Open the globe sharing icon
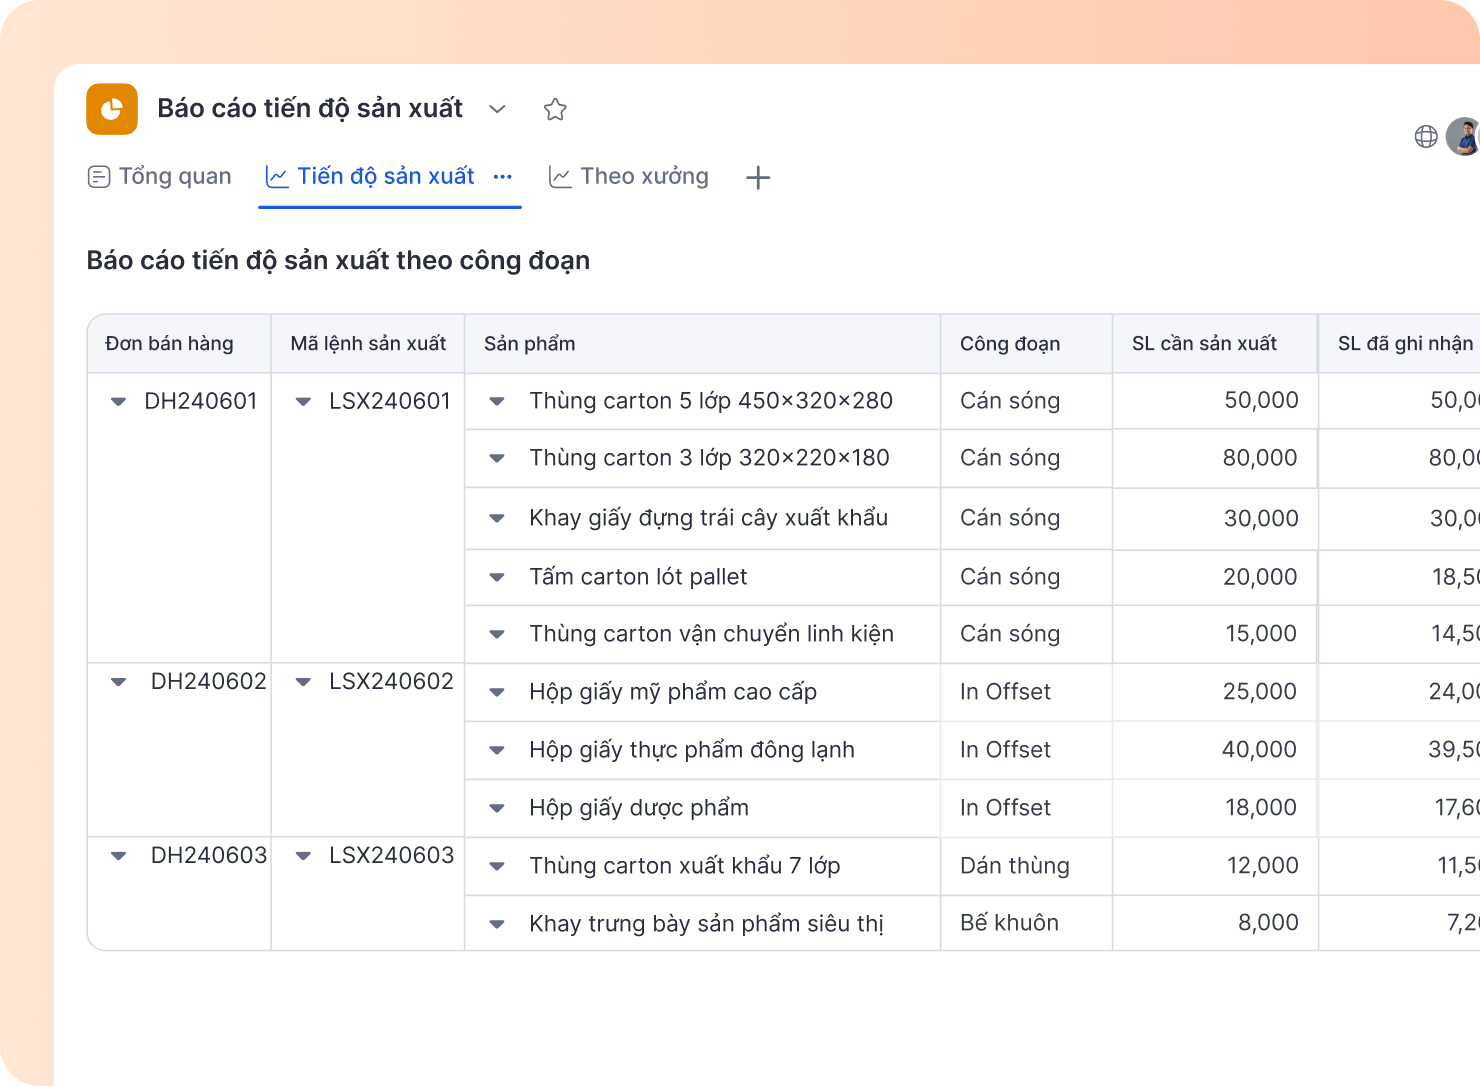The width and height of the screenshot is (1480, 1086). [x=1426, y=137]
